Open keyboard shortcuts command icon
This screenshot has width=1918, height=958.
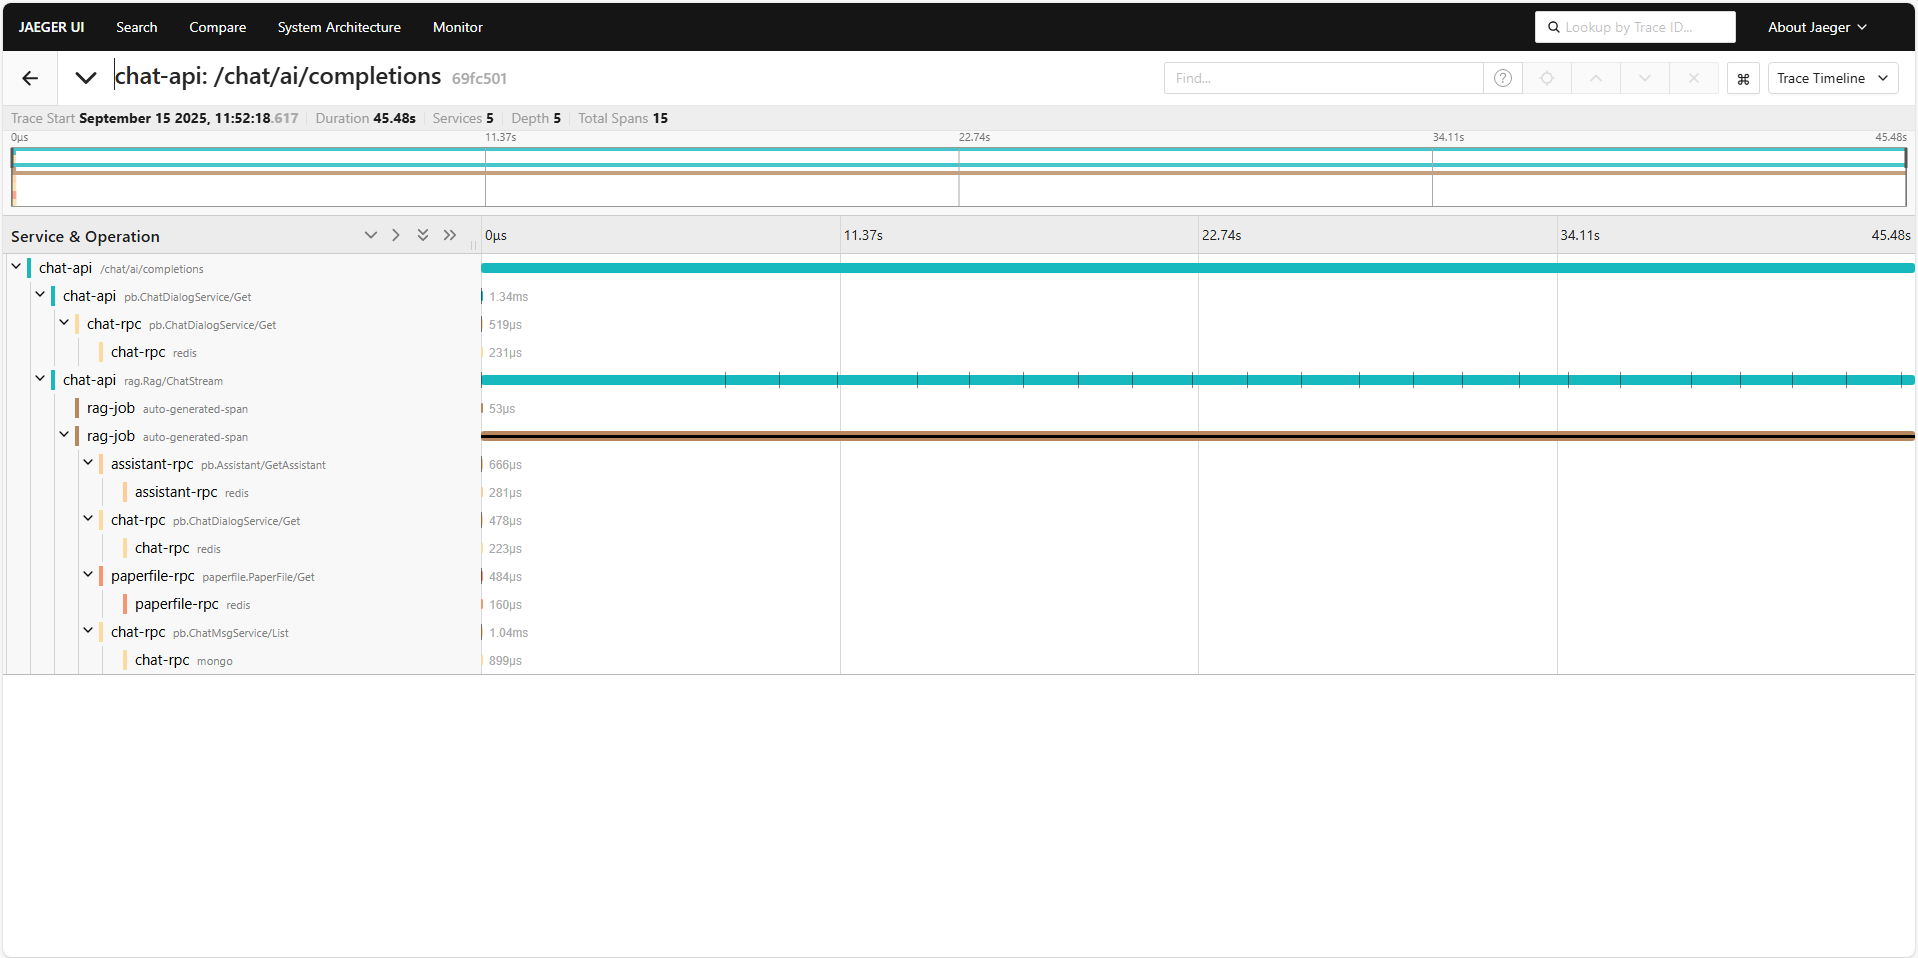[1743, 78]
